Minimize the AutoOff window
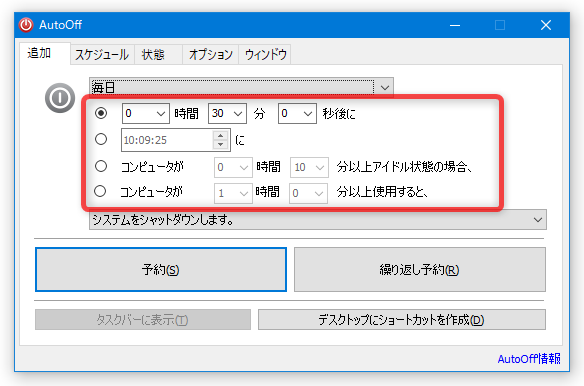The width and height of the screenshot is (584, 386). coord(455,25)
